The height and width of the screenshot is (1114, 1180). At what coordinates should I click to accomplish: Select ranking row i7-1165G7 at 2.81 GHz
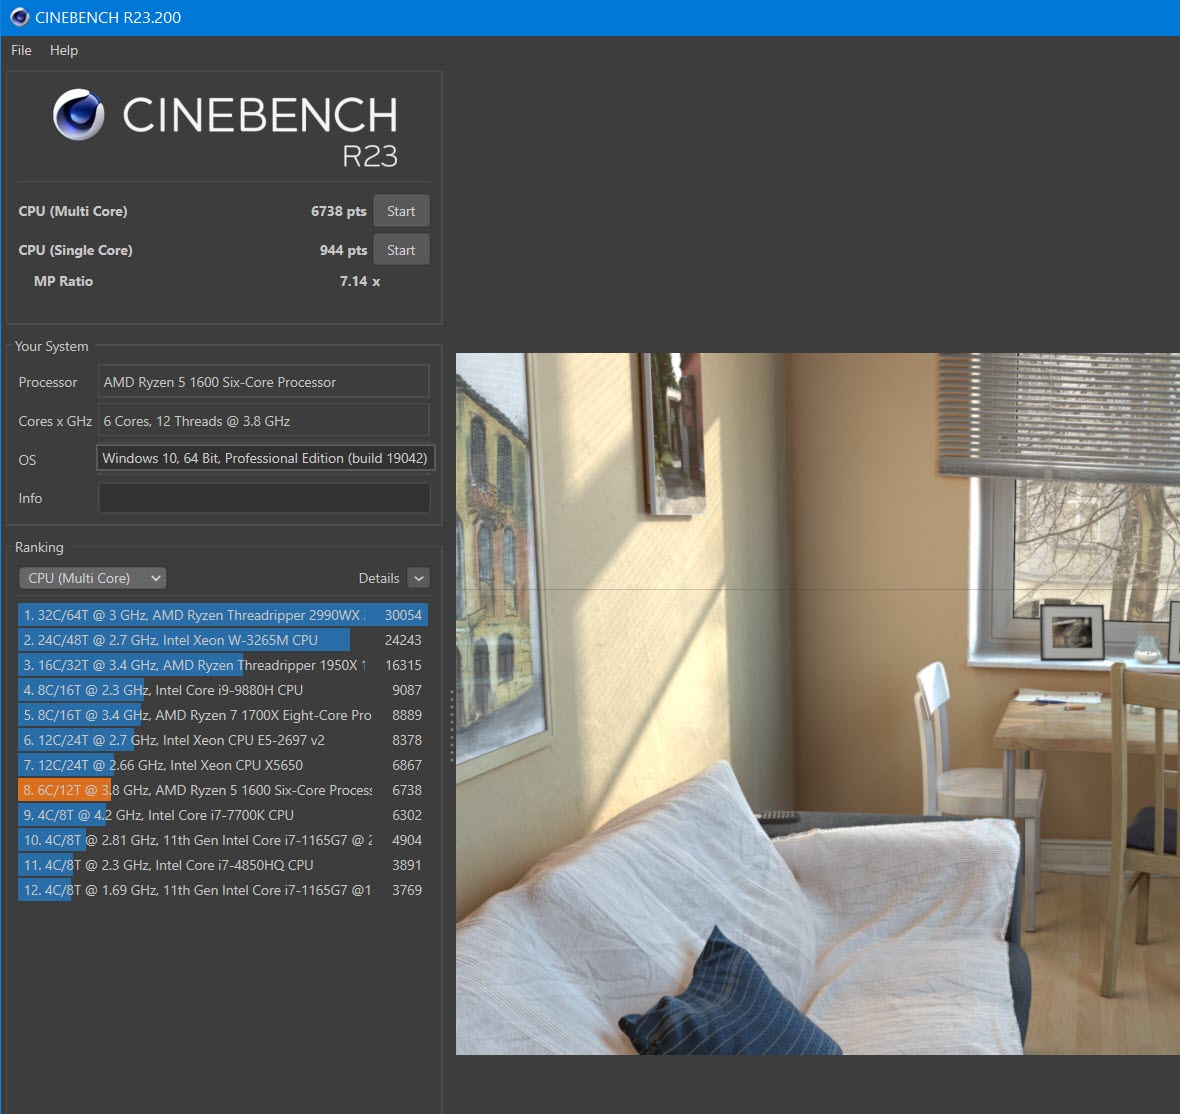click(223, 840)
